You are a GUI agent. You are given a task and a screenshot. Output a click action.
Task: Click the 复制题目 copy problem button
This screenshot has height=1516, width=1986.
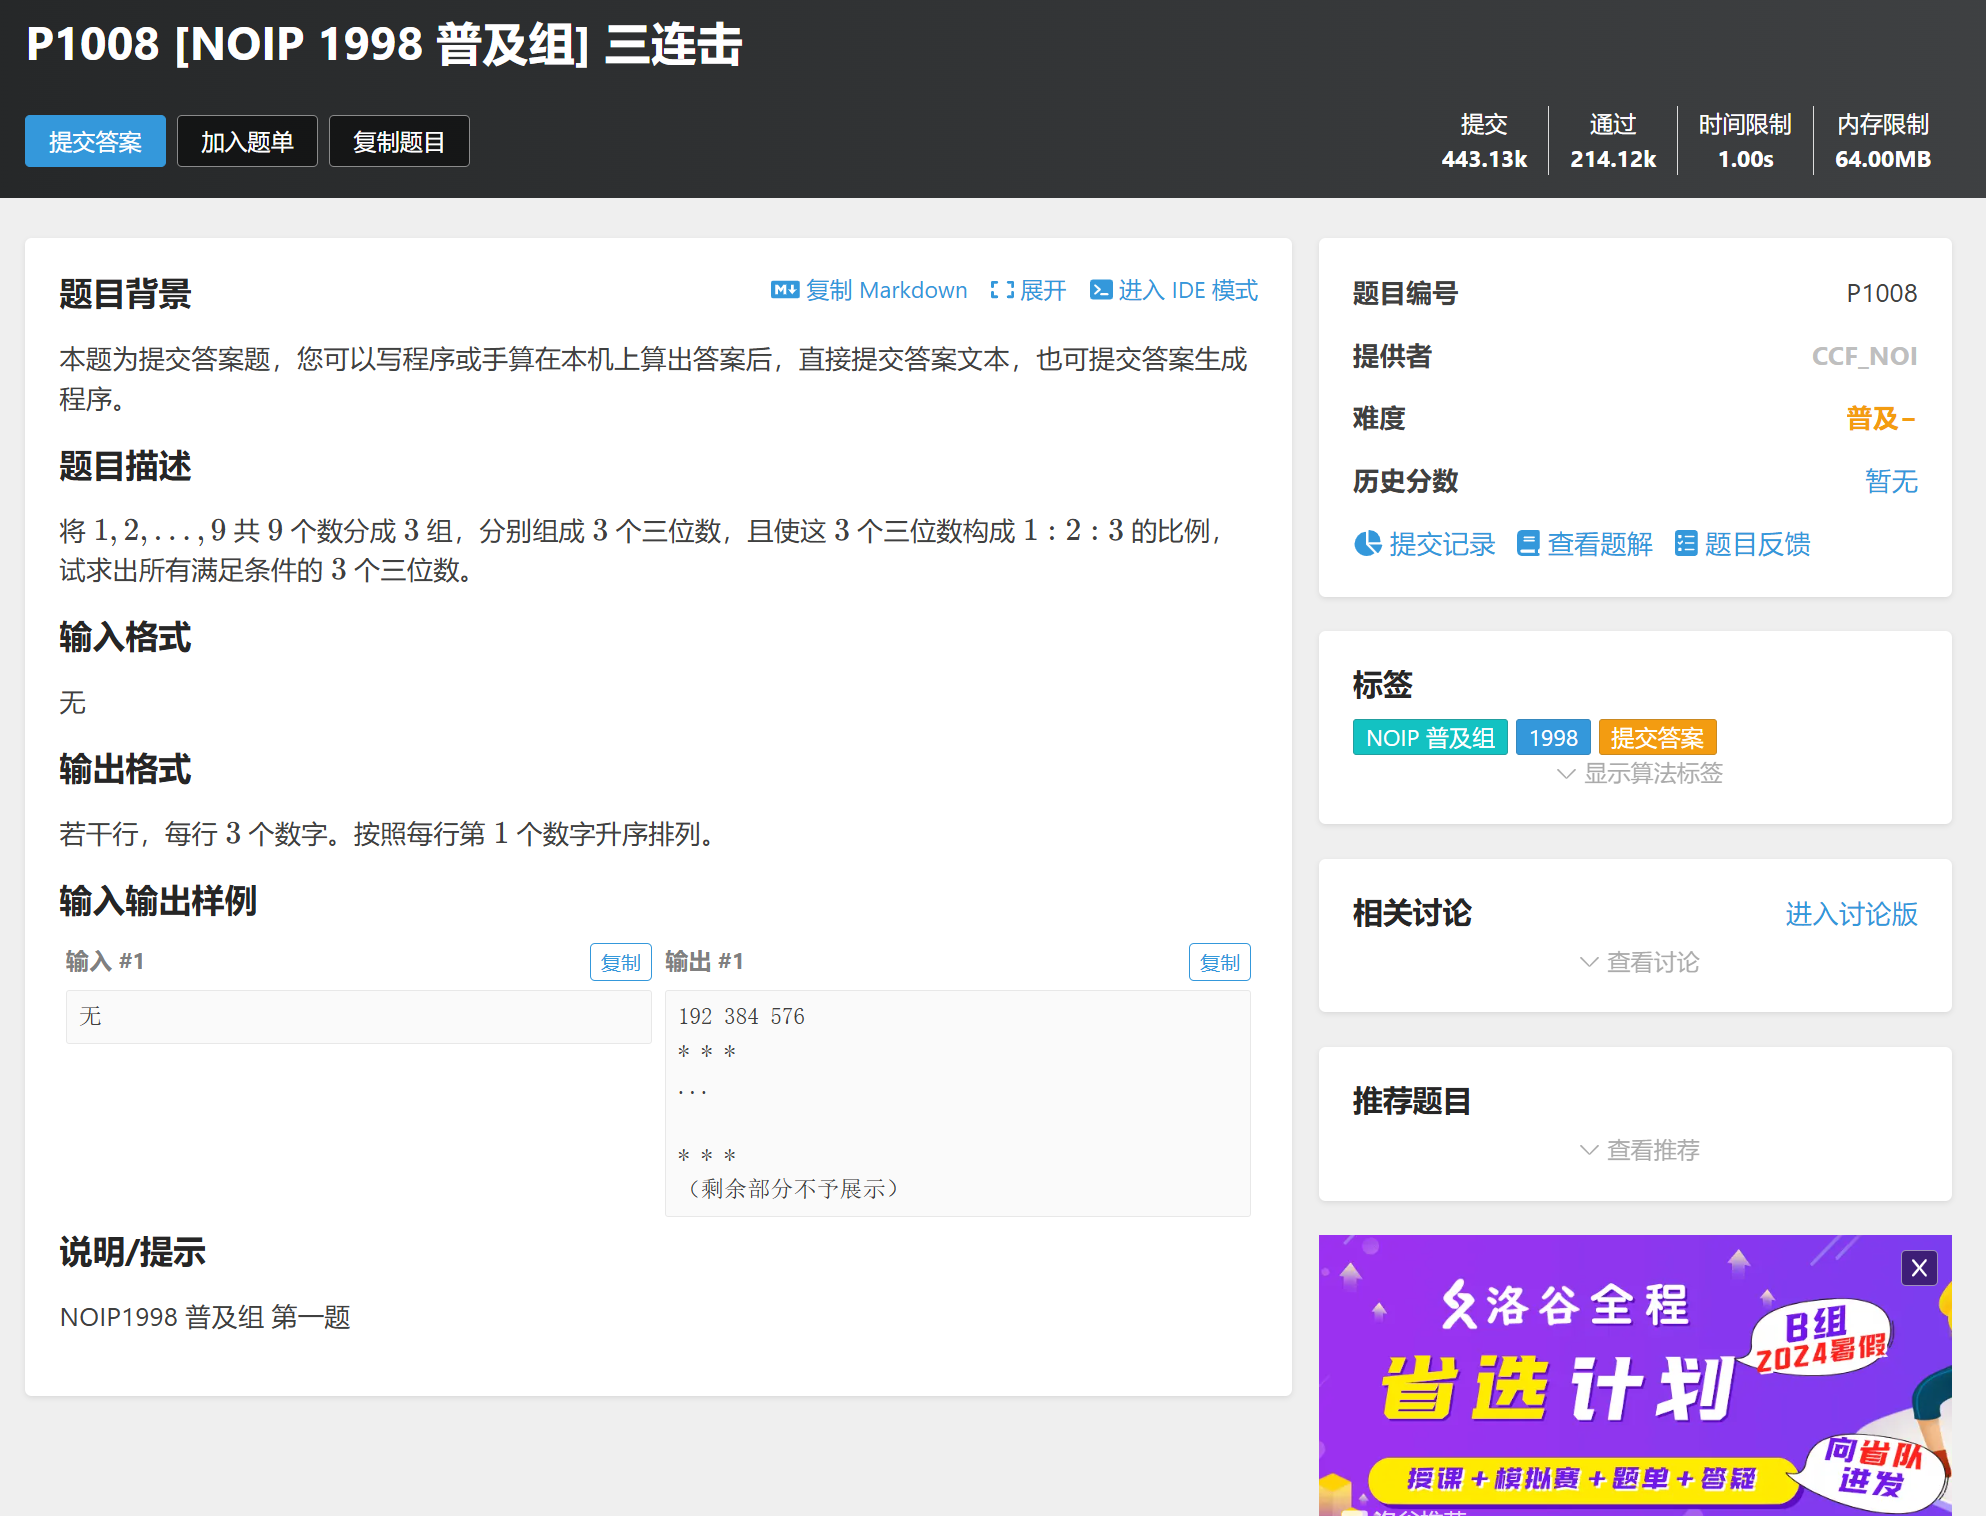399,142
